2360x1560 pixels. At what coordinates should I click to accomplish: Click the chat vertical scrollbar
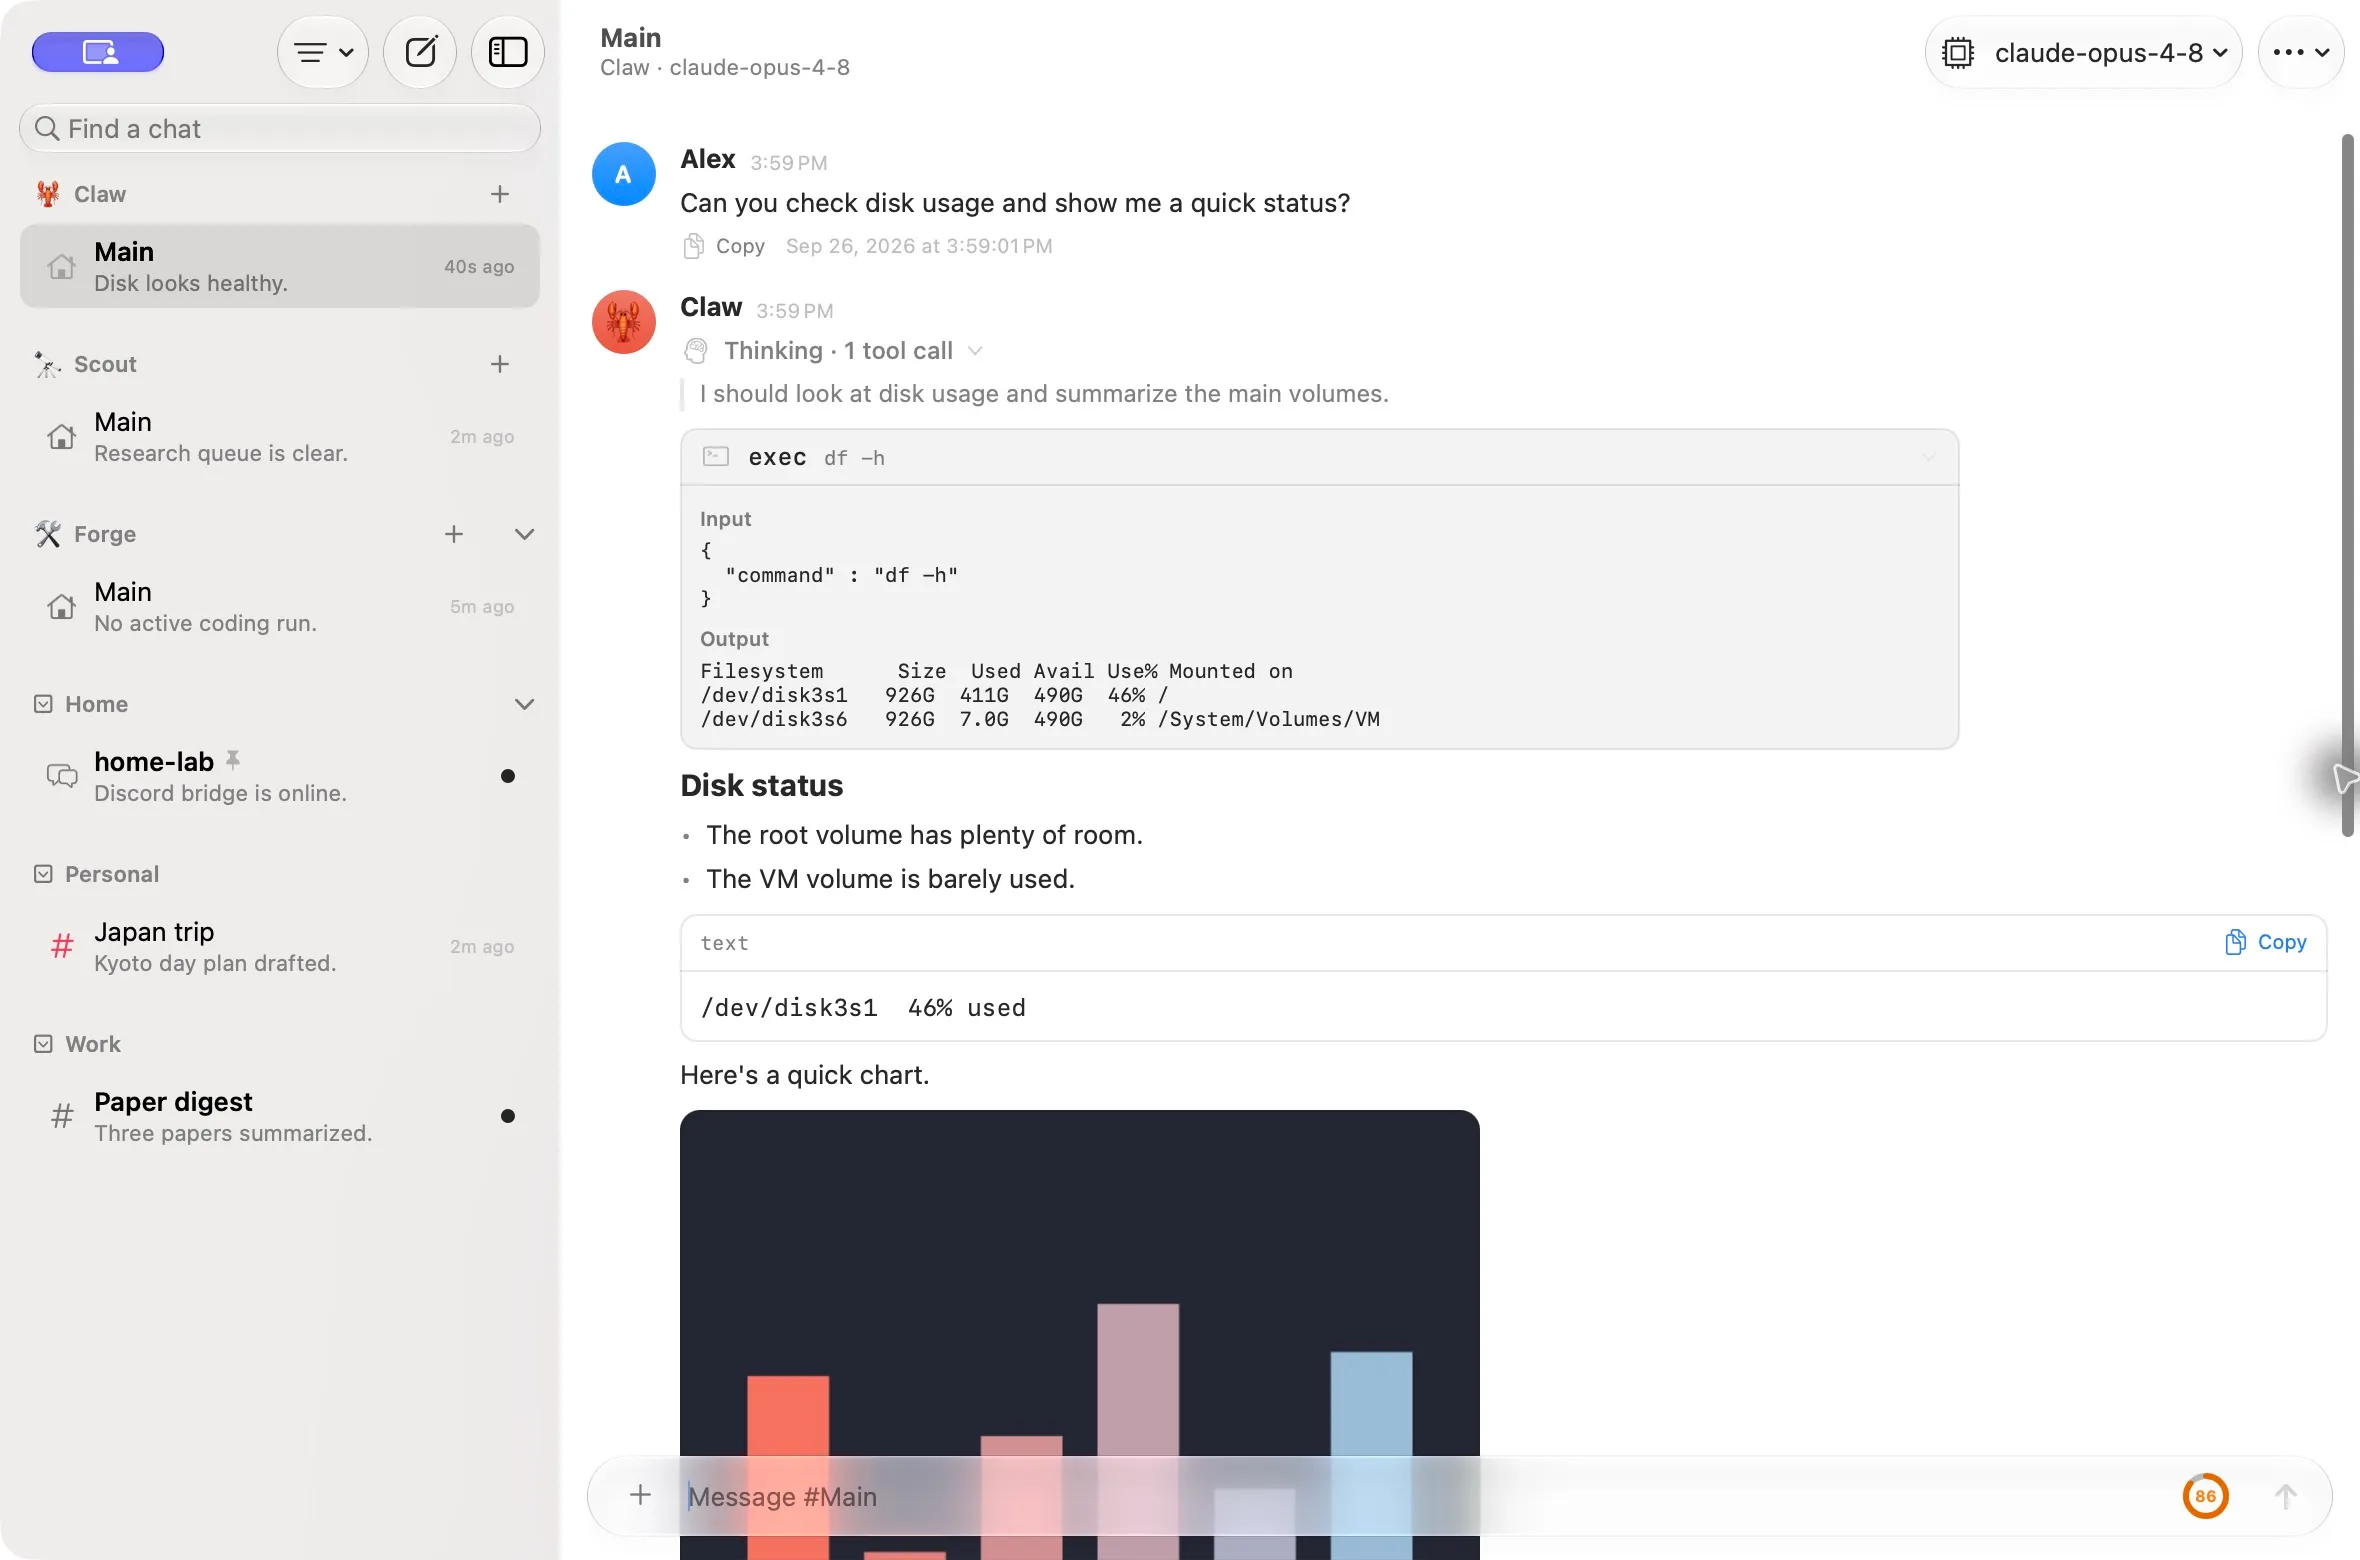2347,485
